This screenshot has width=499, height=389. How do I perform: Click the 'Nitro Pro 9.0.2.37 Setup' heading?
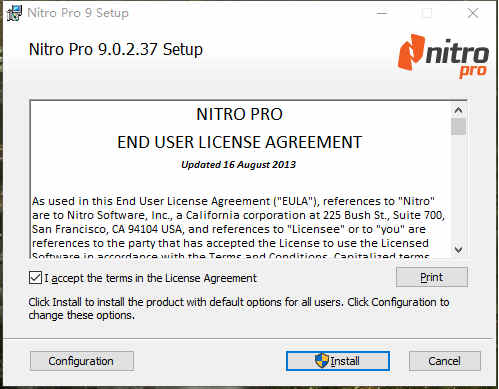click(116, 50)
